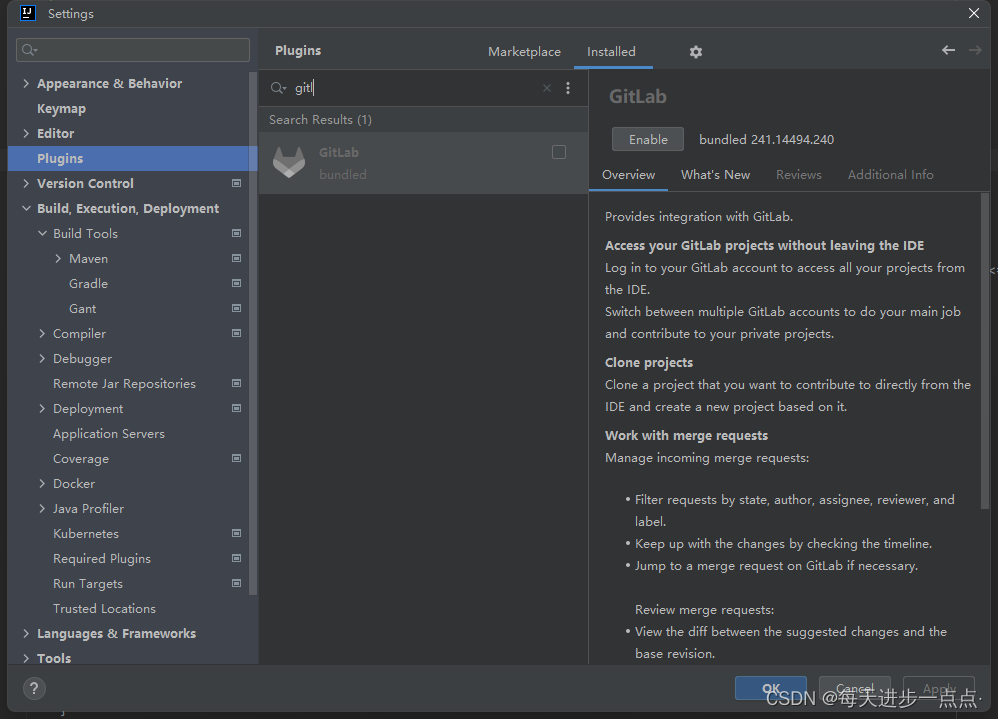Select the GitLab bundled plugin row
The height and width of the screenshot is (719, 998).
tap(423, 163)
